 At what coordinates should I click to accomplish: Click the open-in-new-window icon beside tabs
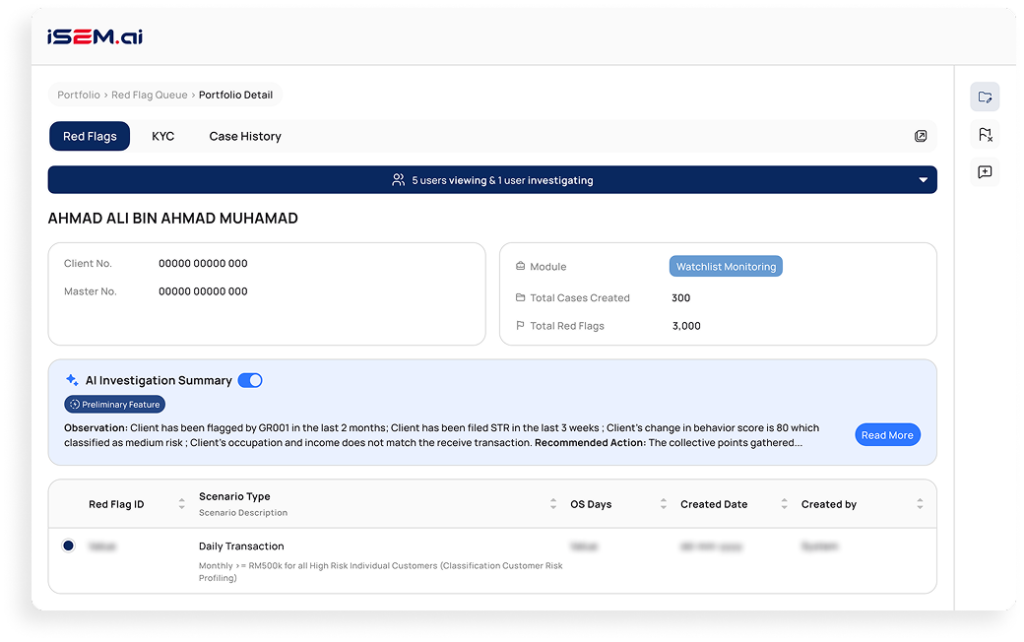[x=921, y=136]
